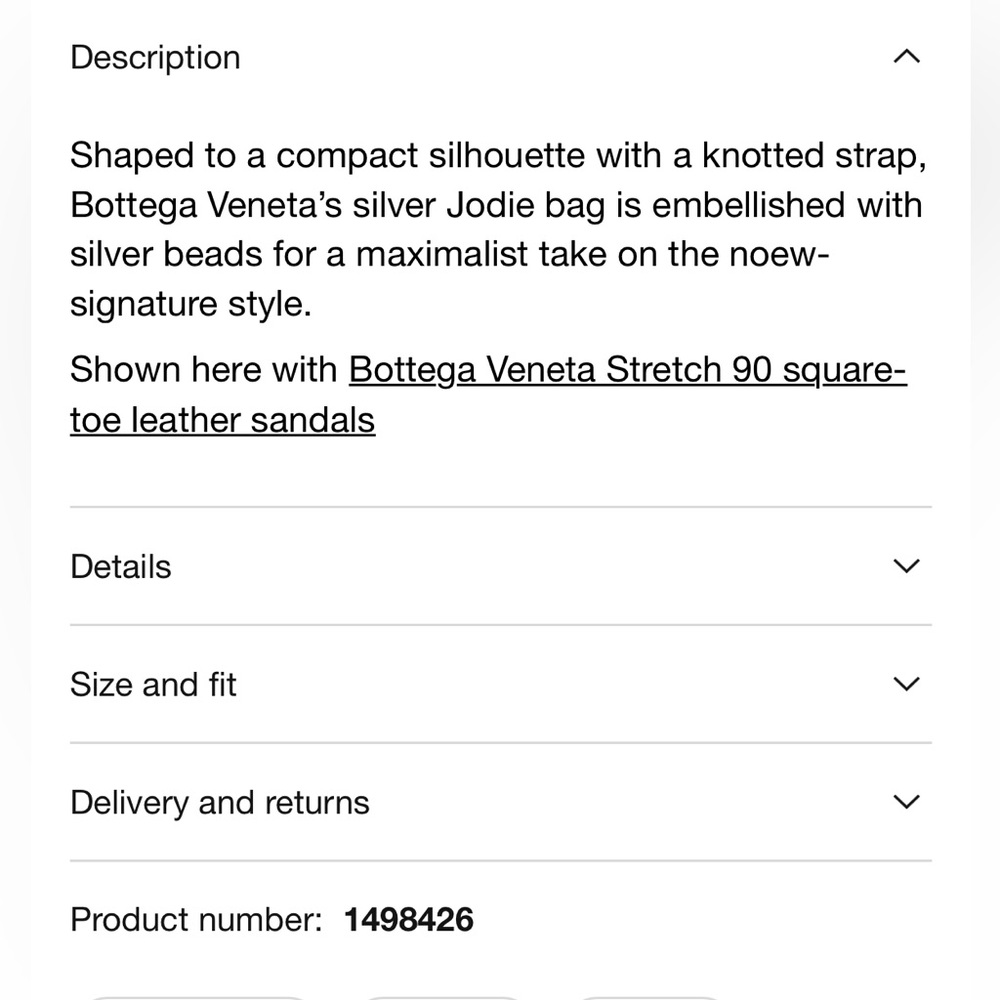
Task: Expand Delivery and returns label
Action: tap(220, 803)
